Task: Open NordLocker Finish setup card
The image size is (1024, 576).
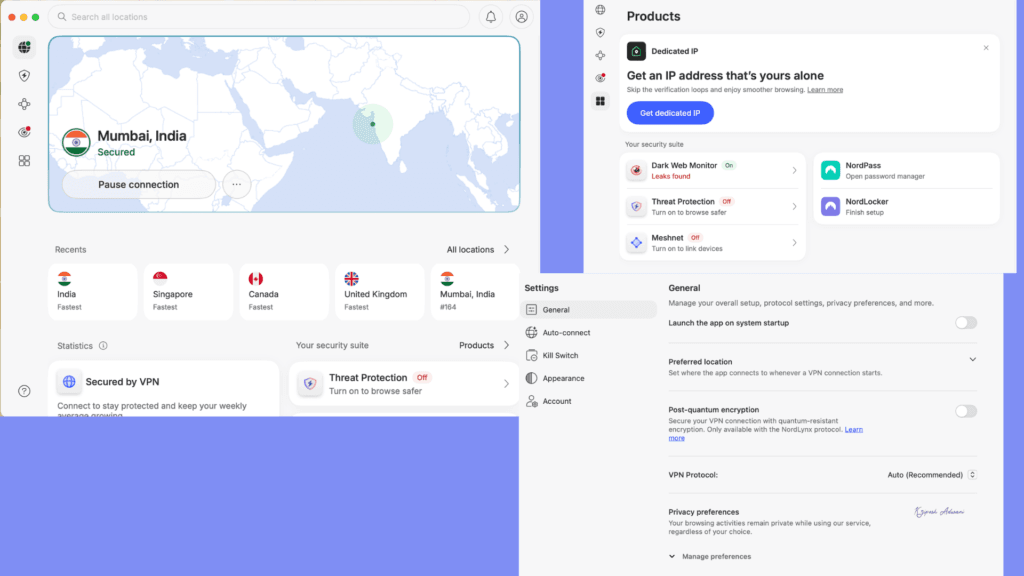Action: point(906,206)
